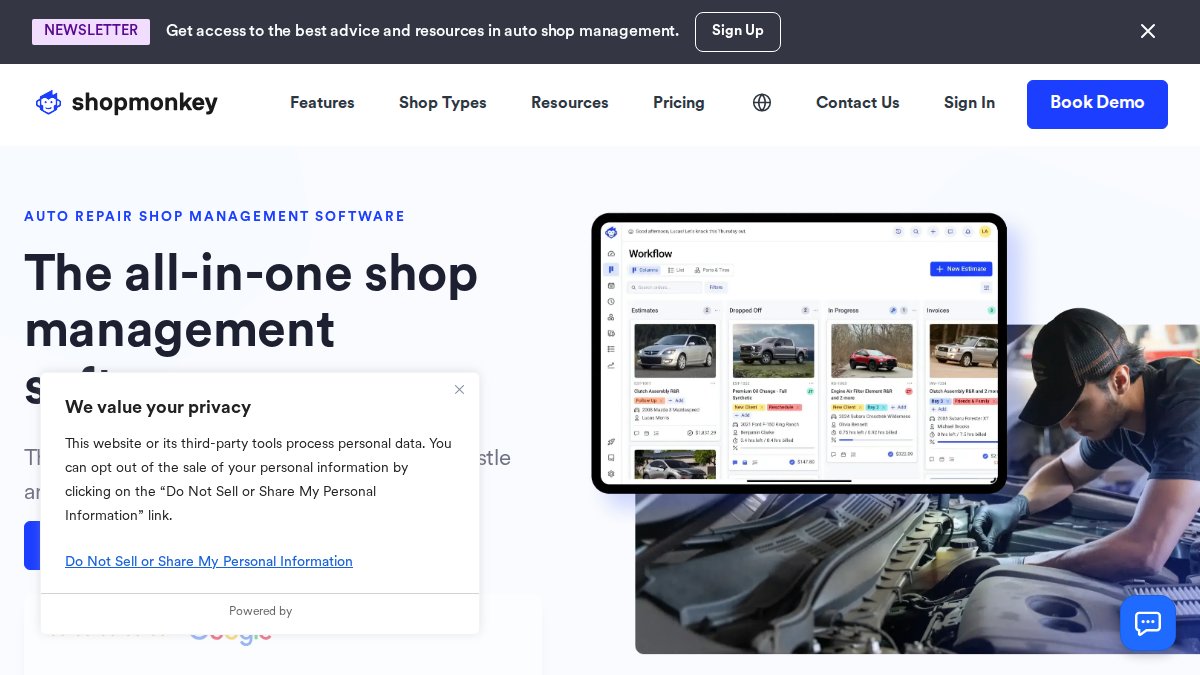Open Estimates column ellipsis menu
This screenshot has height=675, width=1200.
point(717,310)
